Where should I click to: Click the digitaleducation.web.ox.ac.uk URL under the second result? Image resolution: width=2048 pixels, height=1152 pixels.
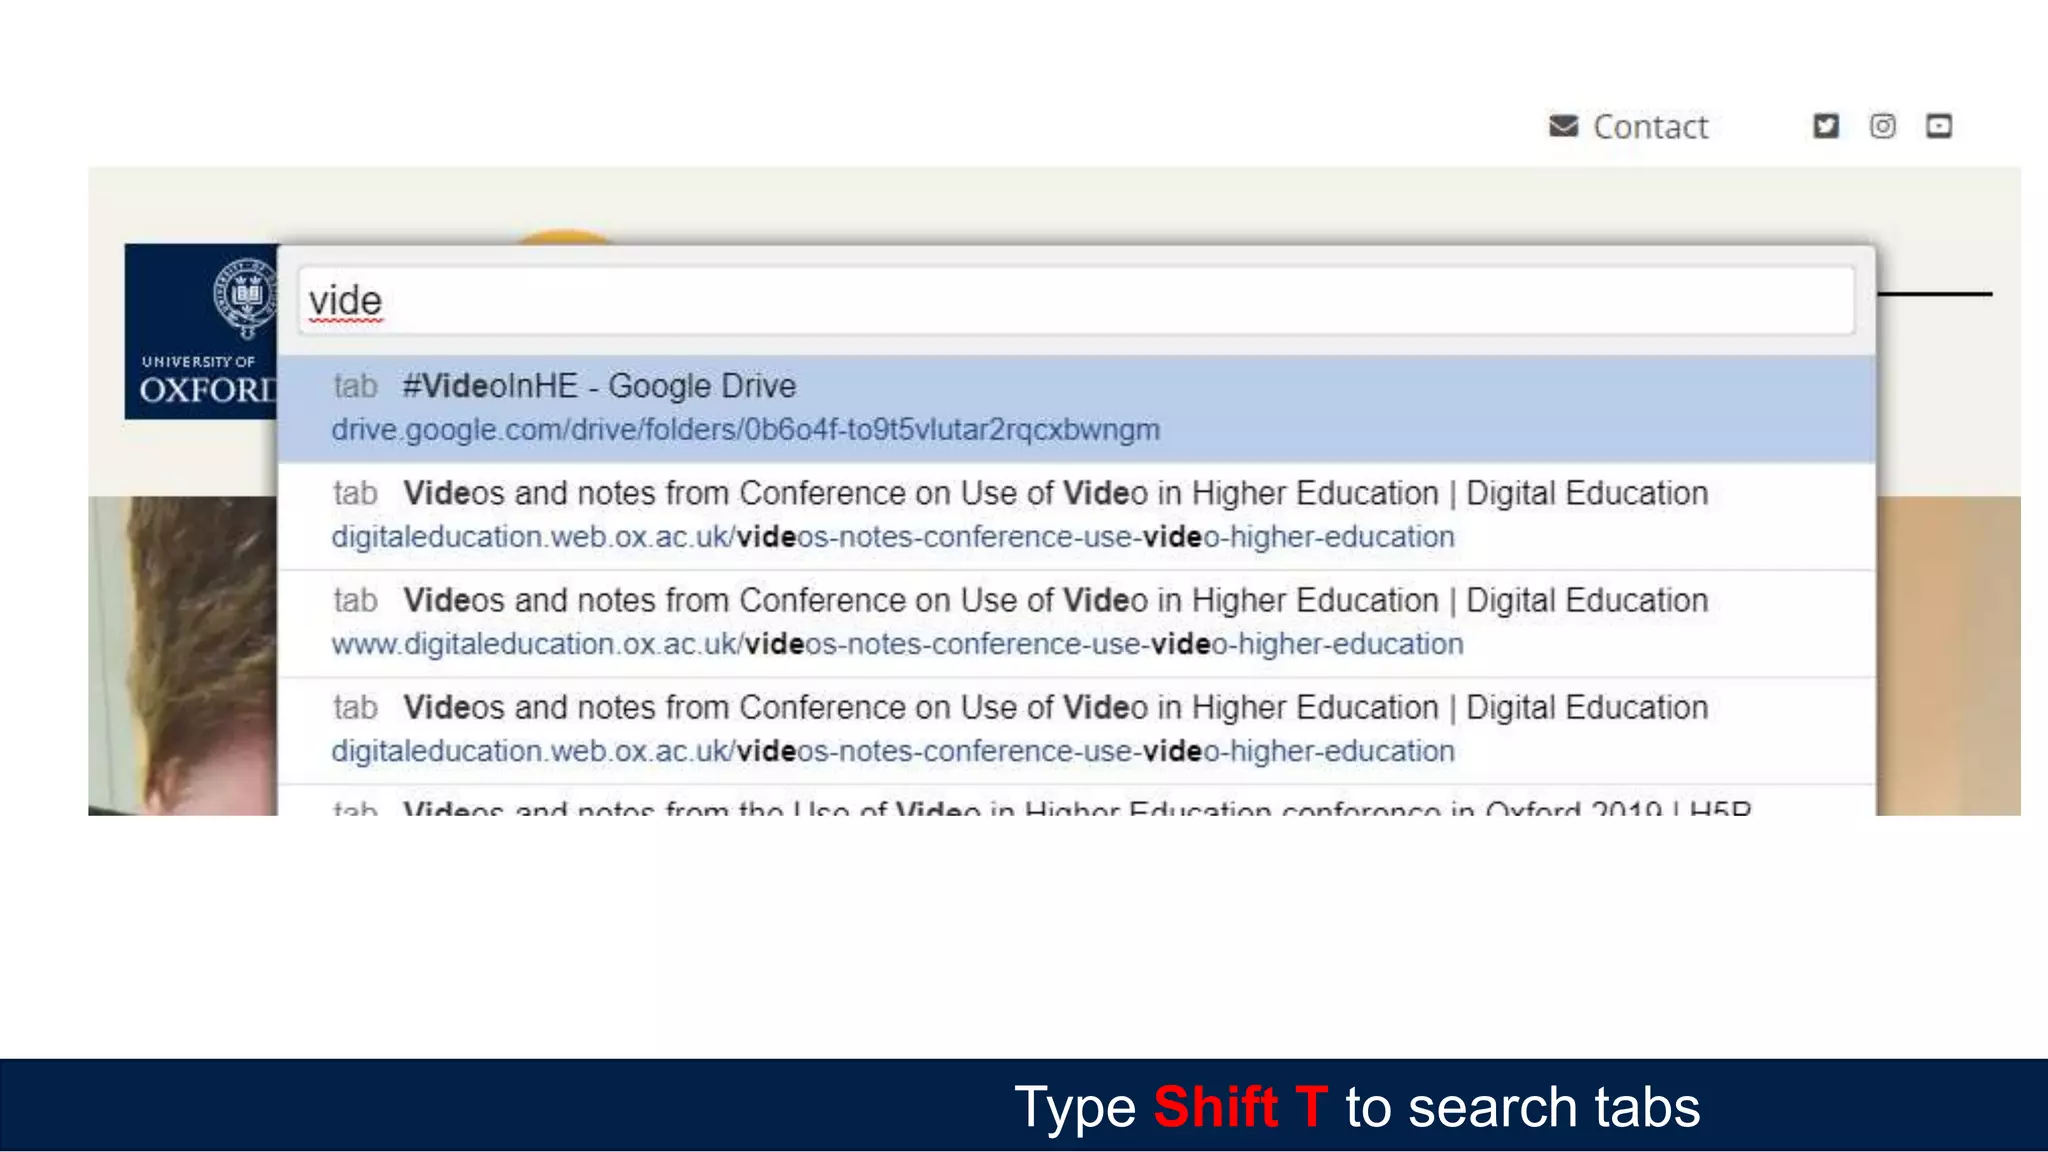click(x=892, y=537)
